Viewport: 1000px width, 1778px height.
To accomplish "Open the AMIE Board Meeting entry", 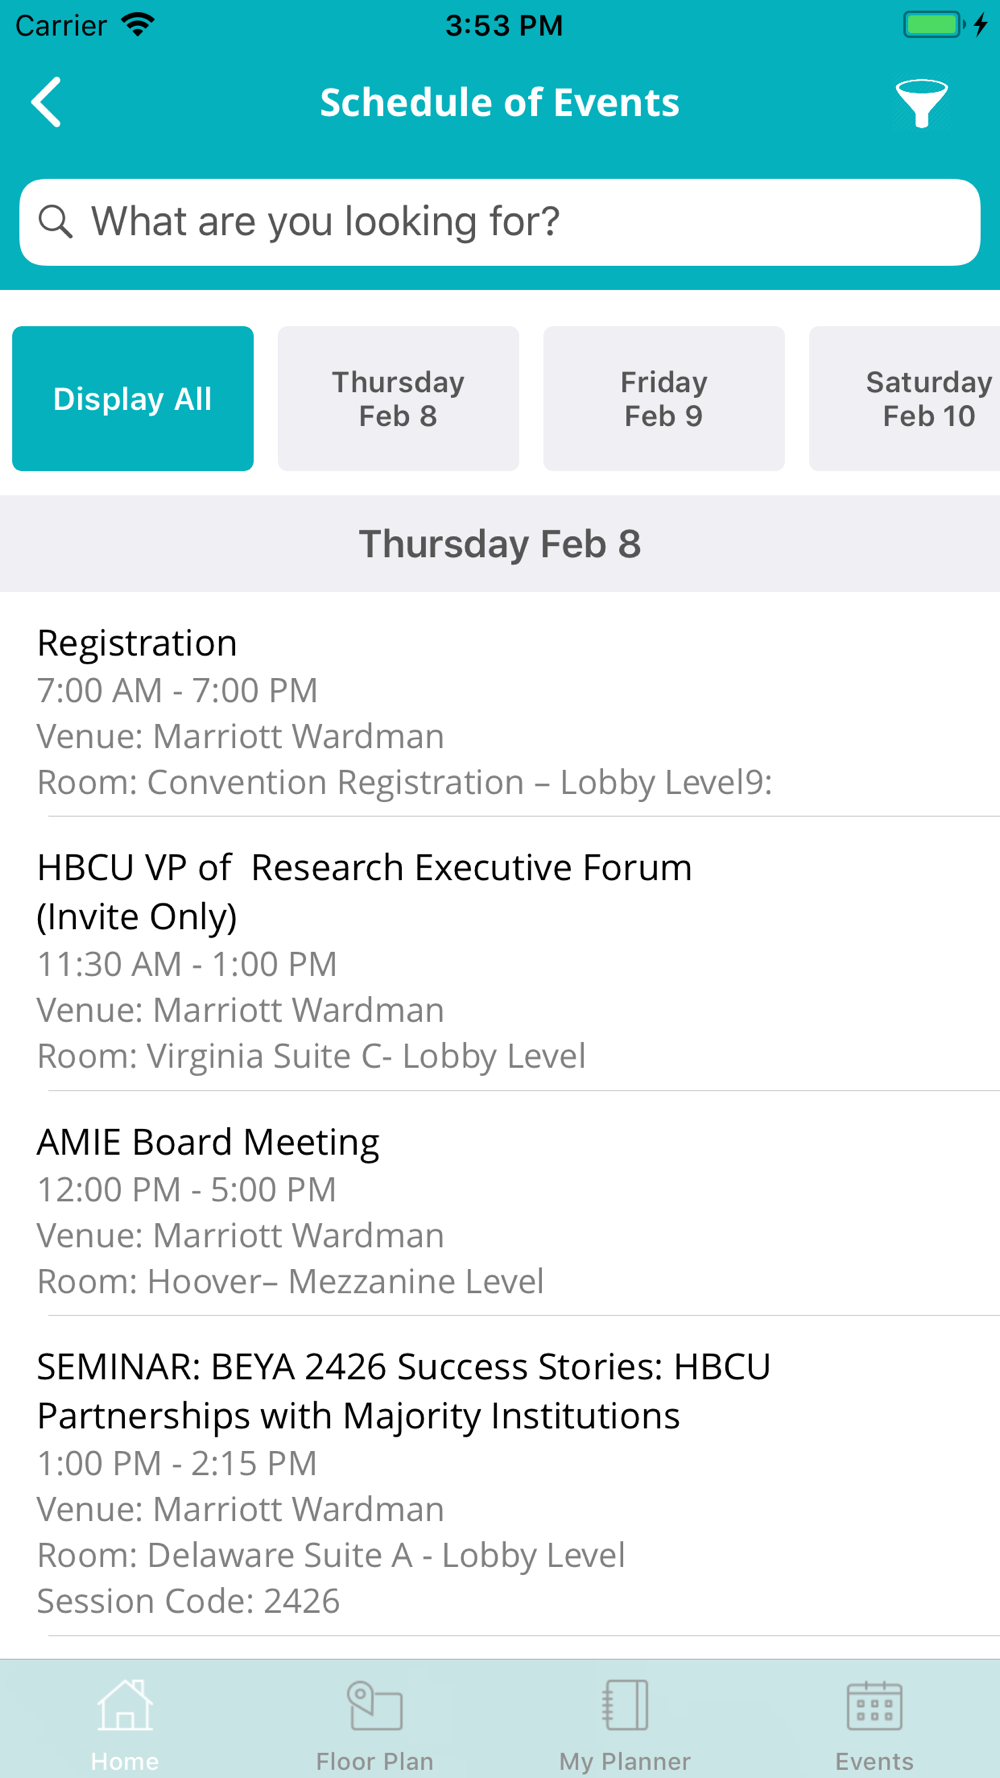I will tap(400, 1210).
